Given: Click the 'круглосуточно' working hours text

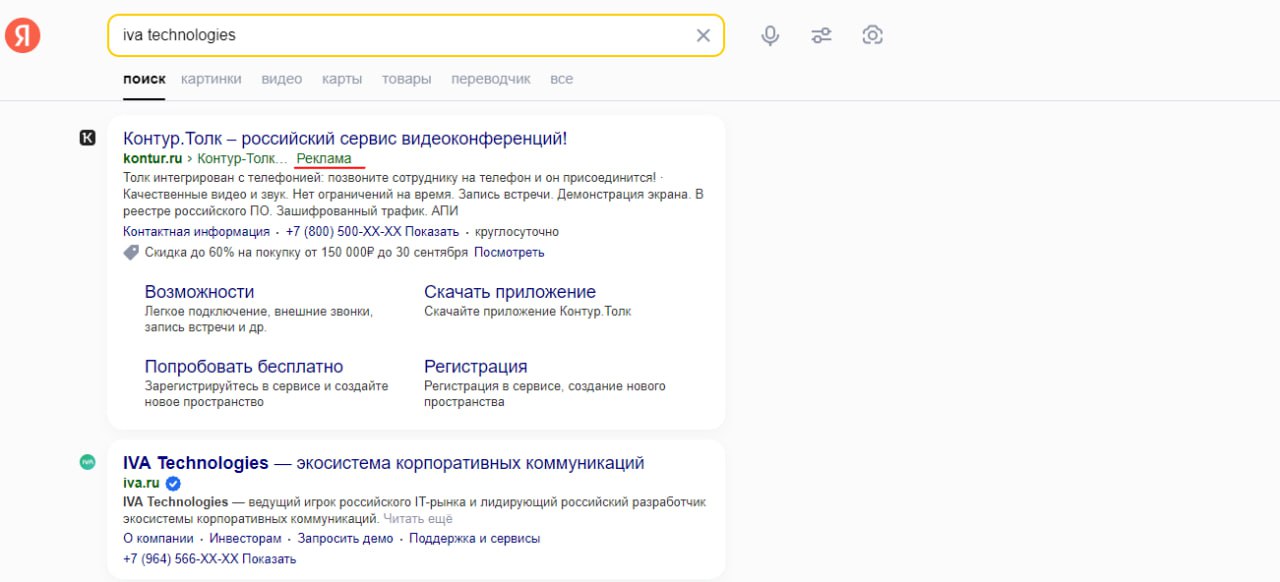Looking at the screenshot, I should click(x=517, y=232).
